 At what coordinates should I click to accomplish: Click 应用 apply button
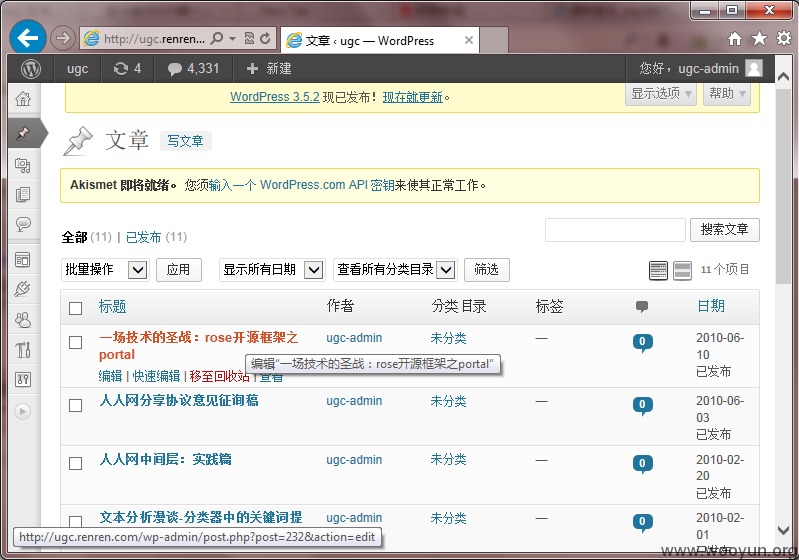(178, 270)
